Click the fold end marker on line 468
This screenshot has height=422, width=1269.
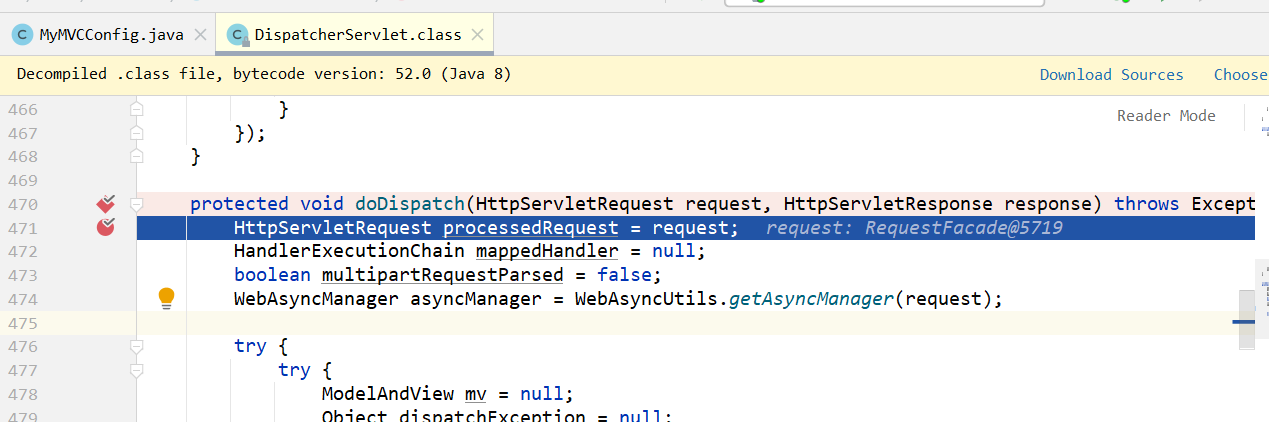point(137,157)
